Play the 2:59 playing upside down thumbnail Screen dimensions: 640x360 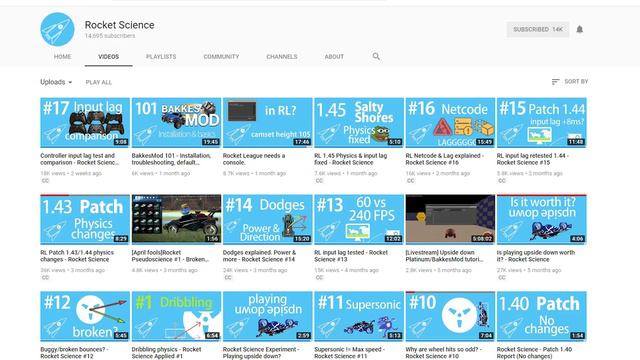pos(268,316)
